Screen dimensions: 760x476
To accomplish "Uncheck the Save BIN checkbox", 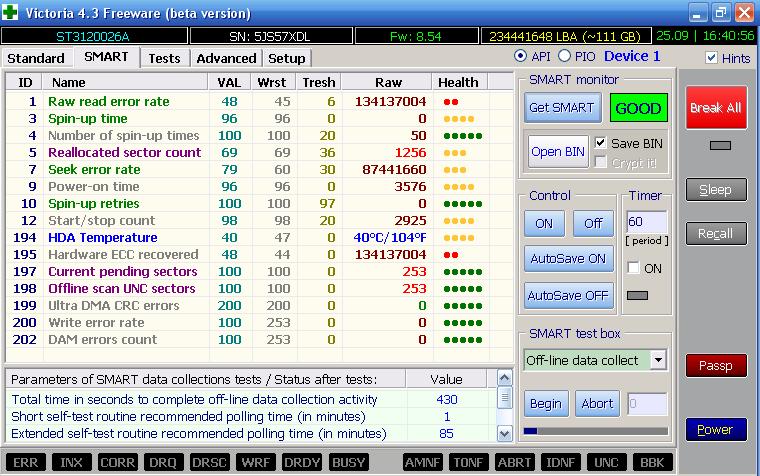I will [600, 143].
